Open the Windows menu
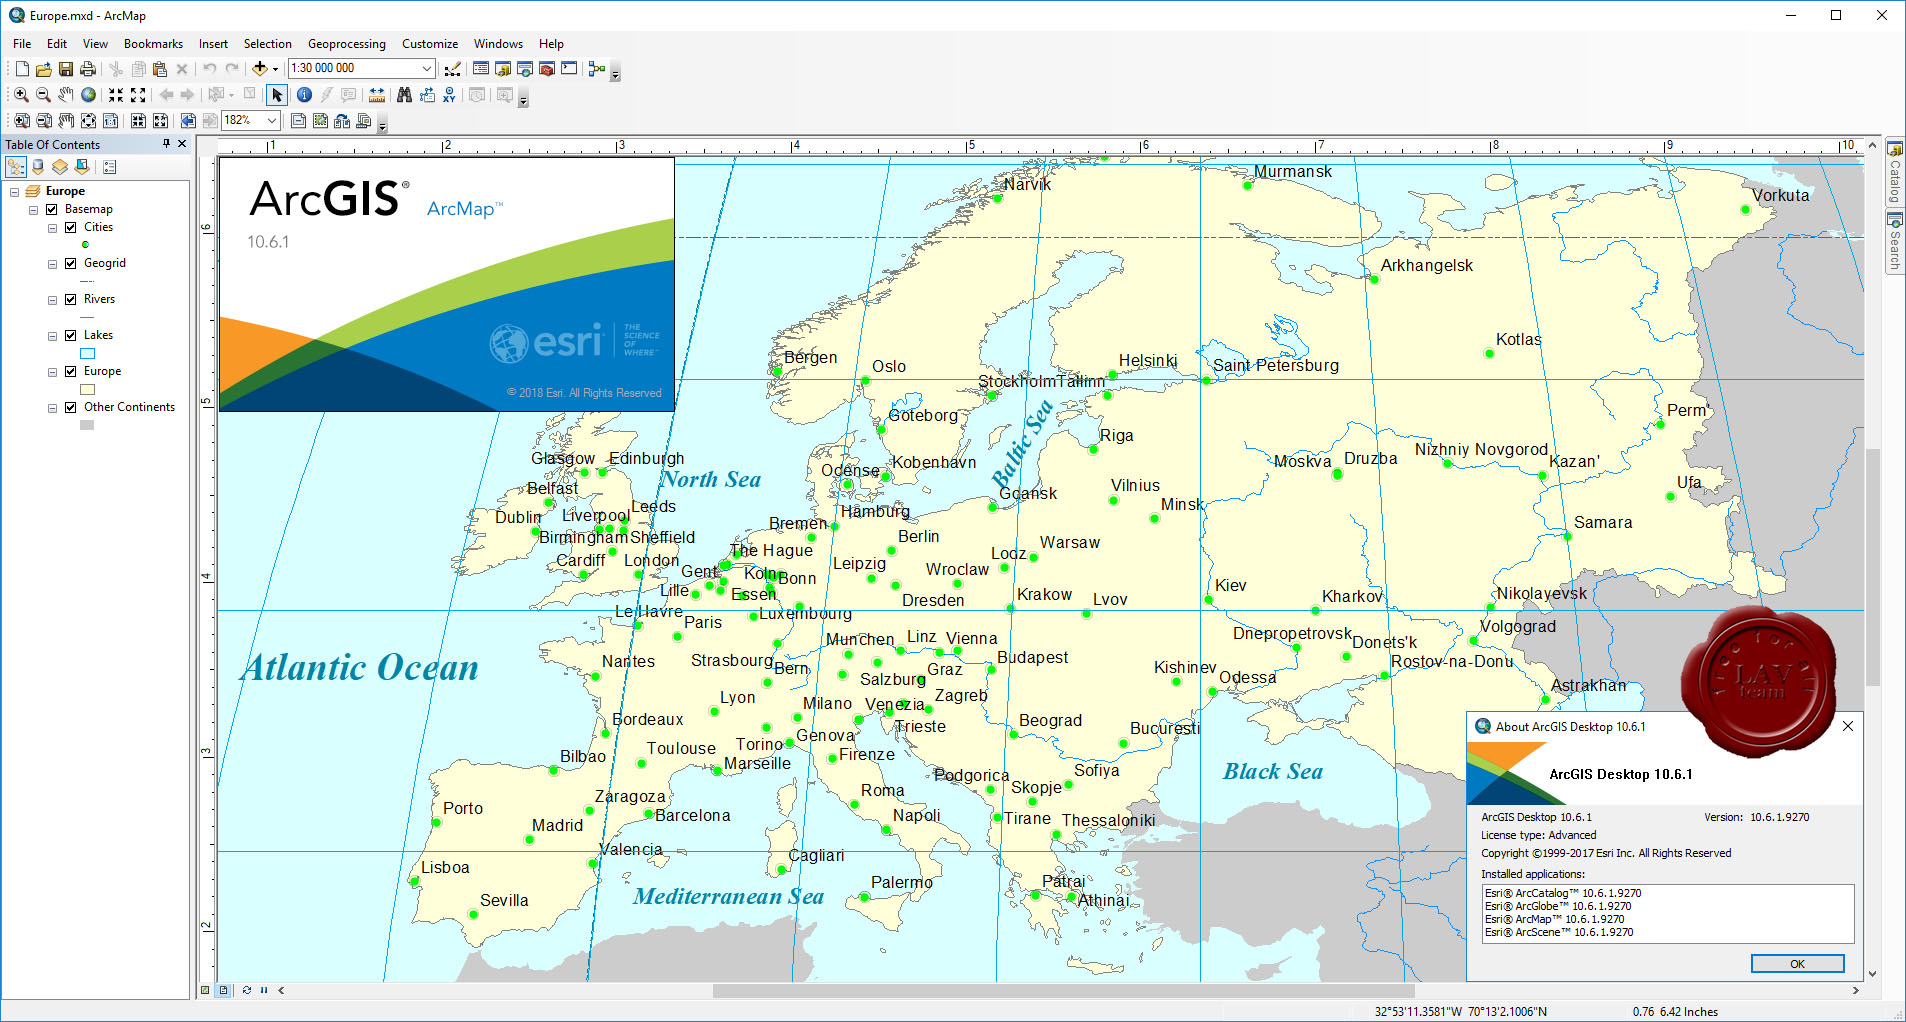 point(498,44)
